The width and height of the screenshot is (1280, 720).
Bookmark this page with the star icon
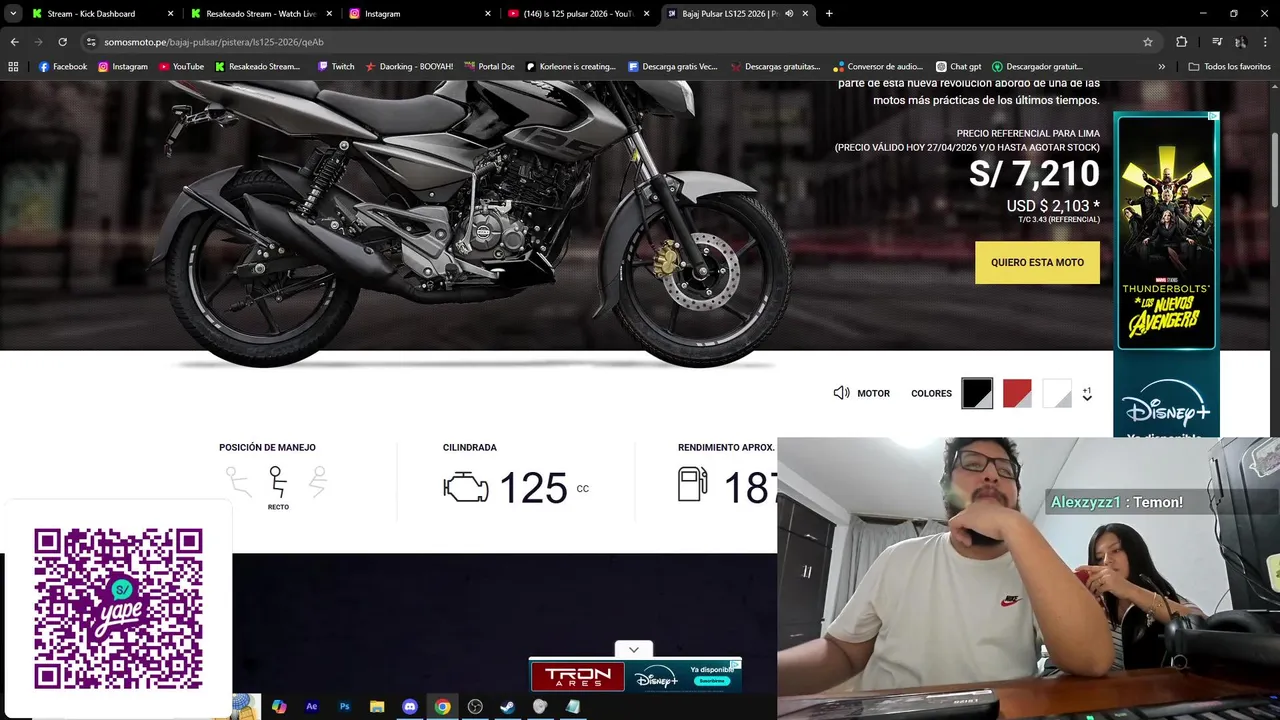click(x=1148, y=42)
